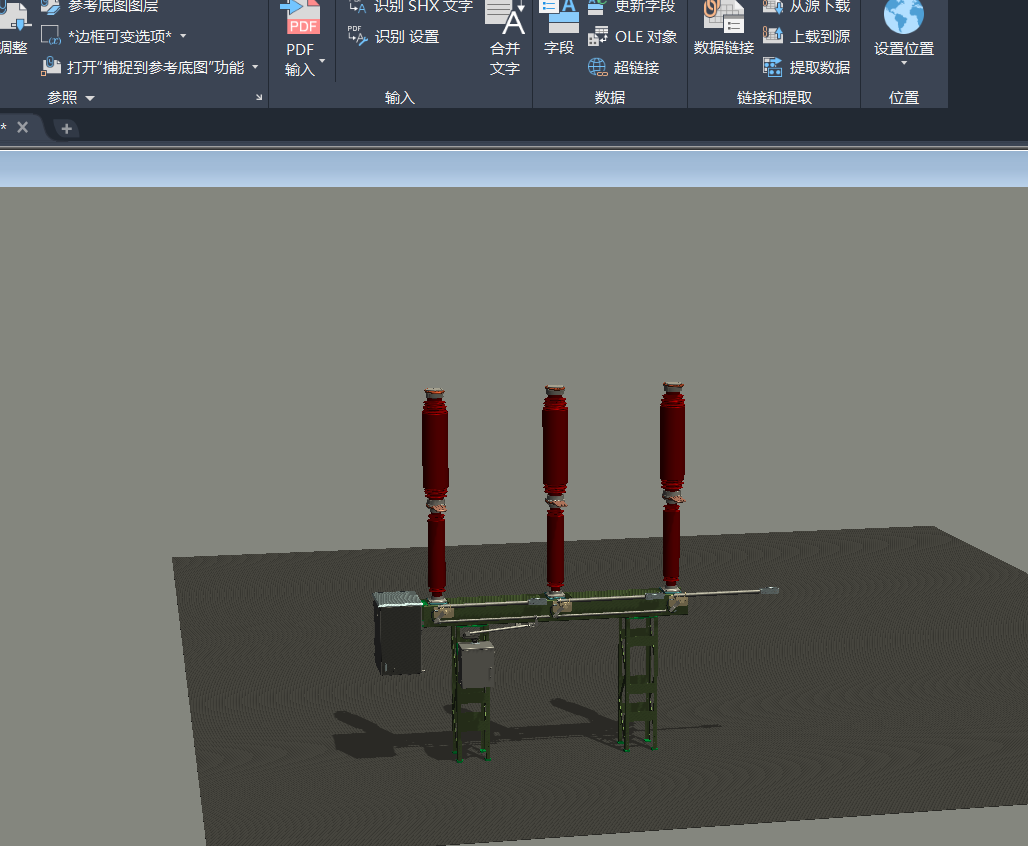Click 参考底图图层 icon
Screen dimensions: 1028x846
click(50, 7)
